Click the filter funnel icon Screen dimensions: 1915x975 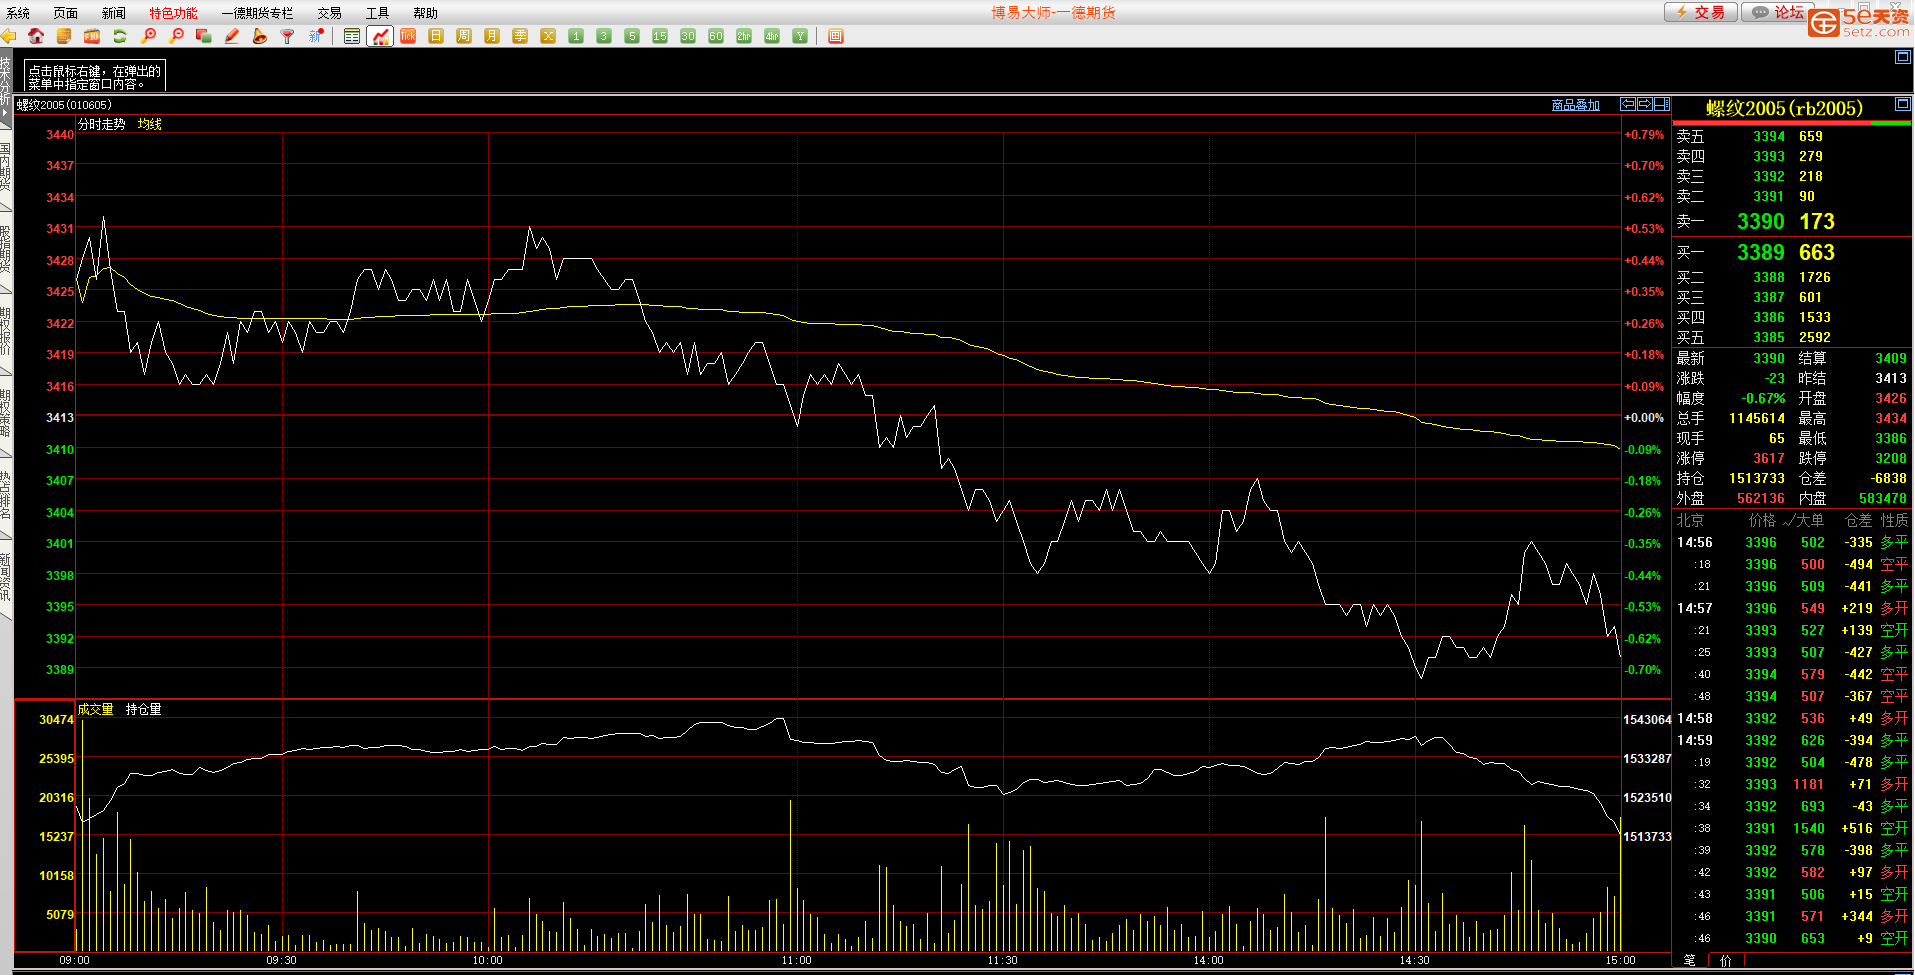[x=288, y=36]
